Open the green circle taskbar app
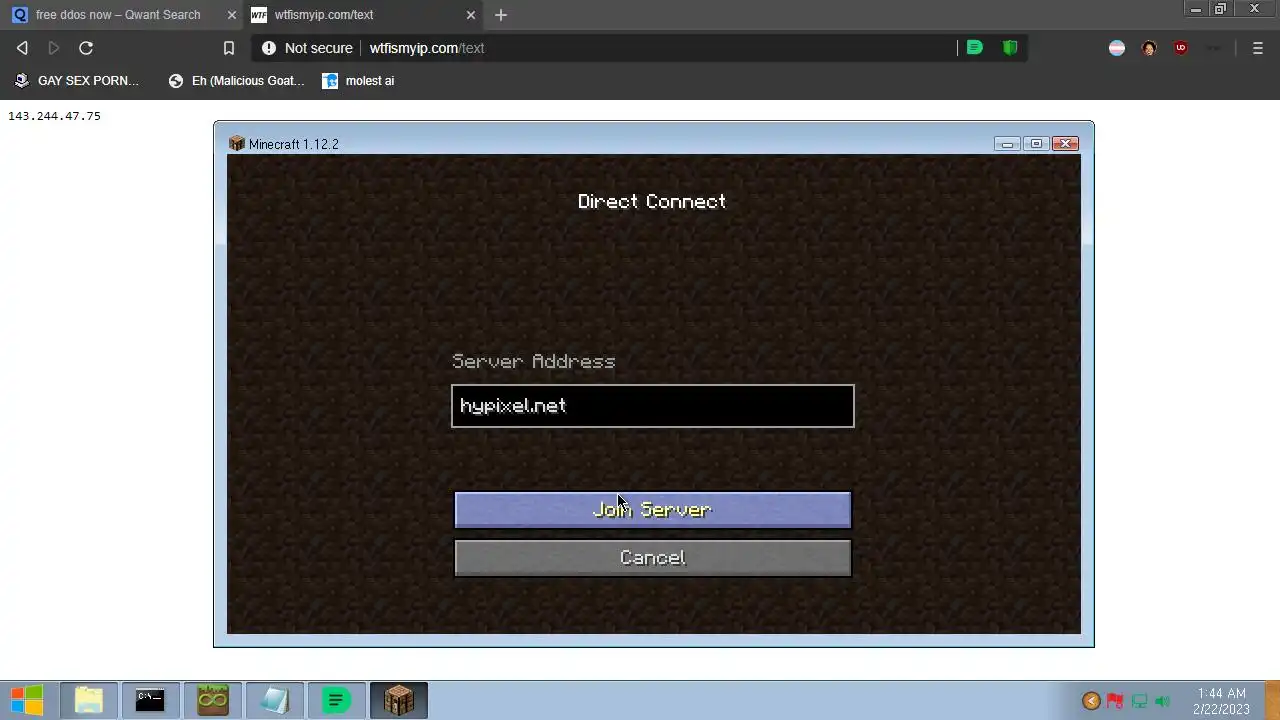The height and width of the screenshot is (720, 1280). pyautogui.click(x=337, y=701)
